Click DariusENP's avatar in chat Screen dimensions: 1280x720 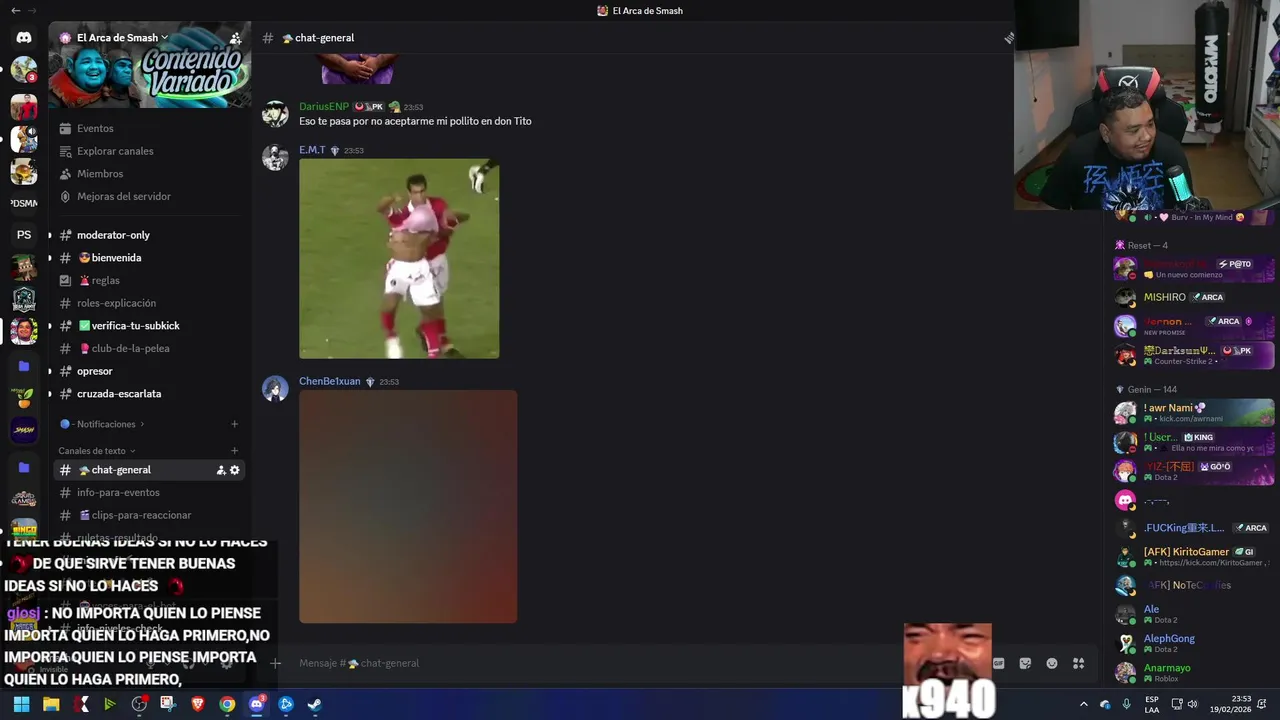[x=275, y=114]
